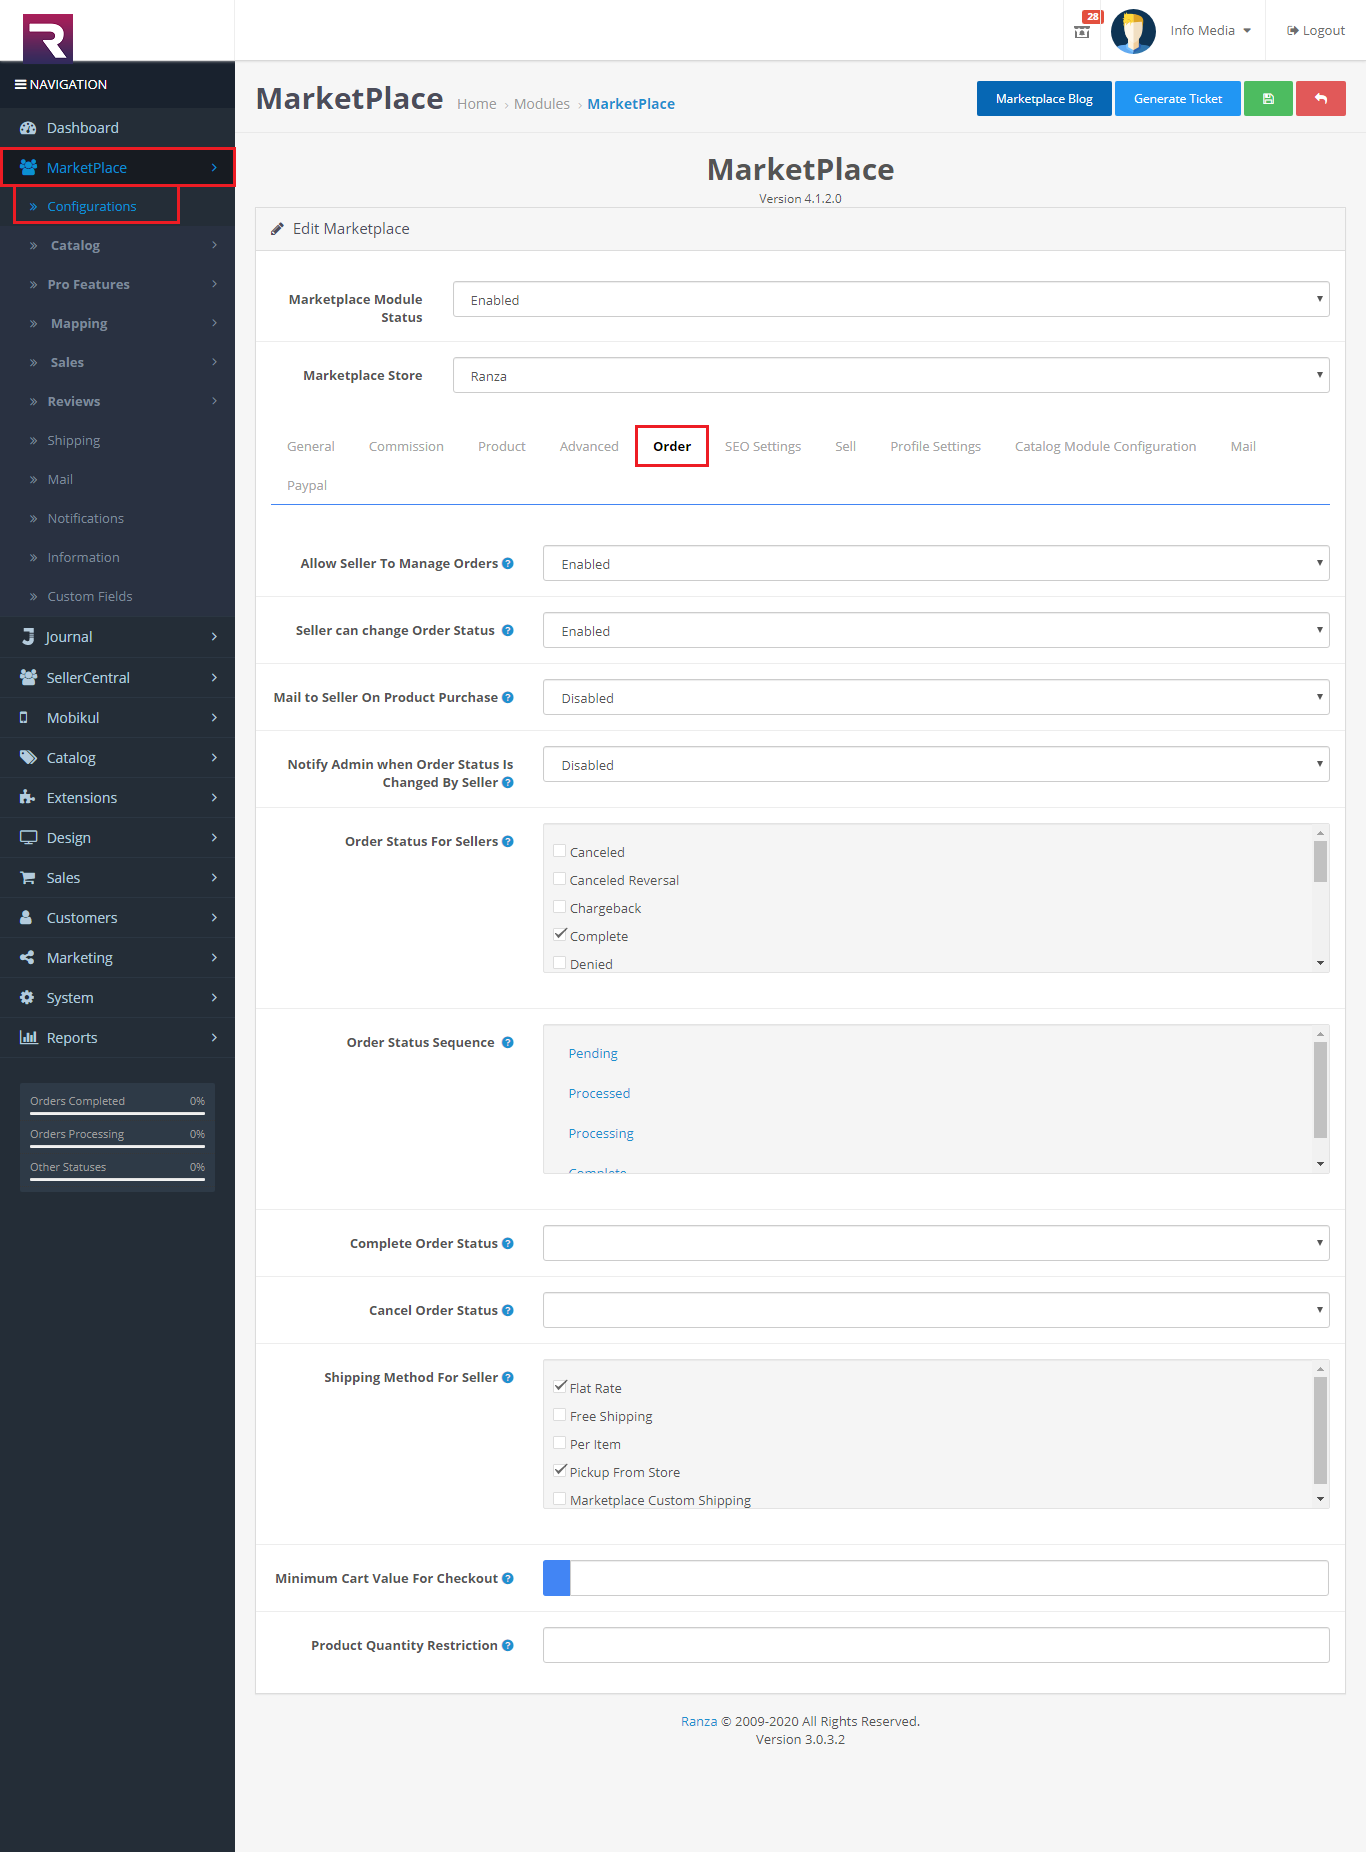Switch to the Product tab
Image resolution: width=1366 pixels, height=1852 pixels.
(x=502, y=446)
